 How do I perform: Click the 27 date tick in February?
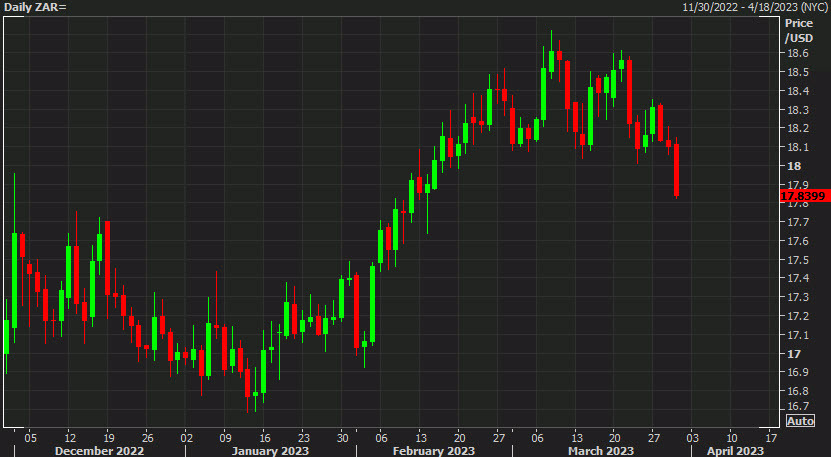(x=498, y=438)
